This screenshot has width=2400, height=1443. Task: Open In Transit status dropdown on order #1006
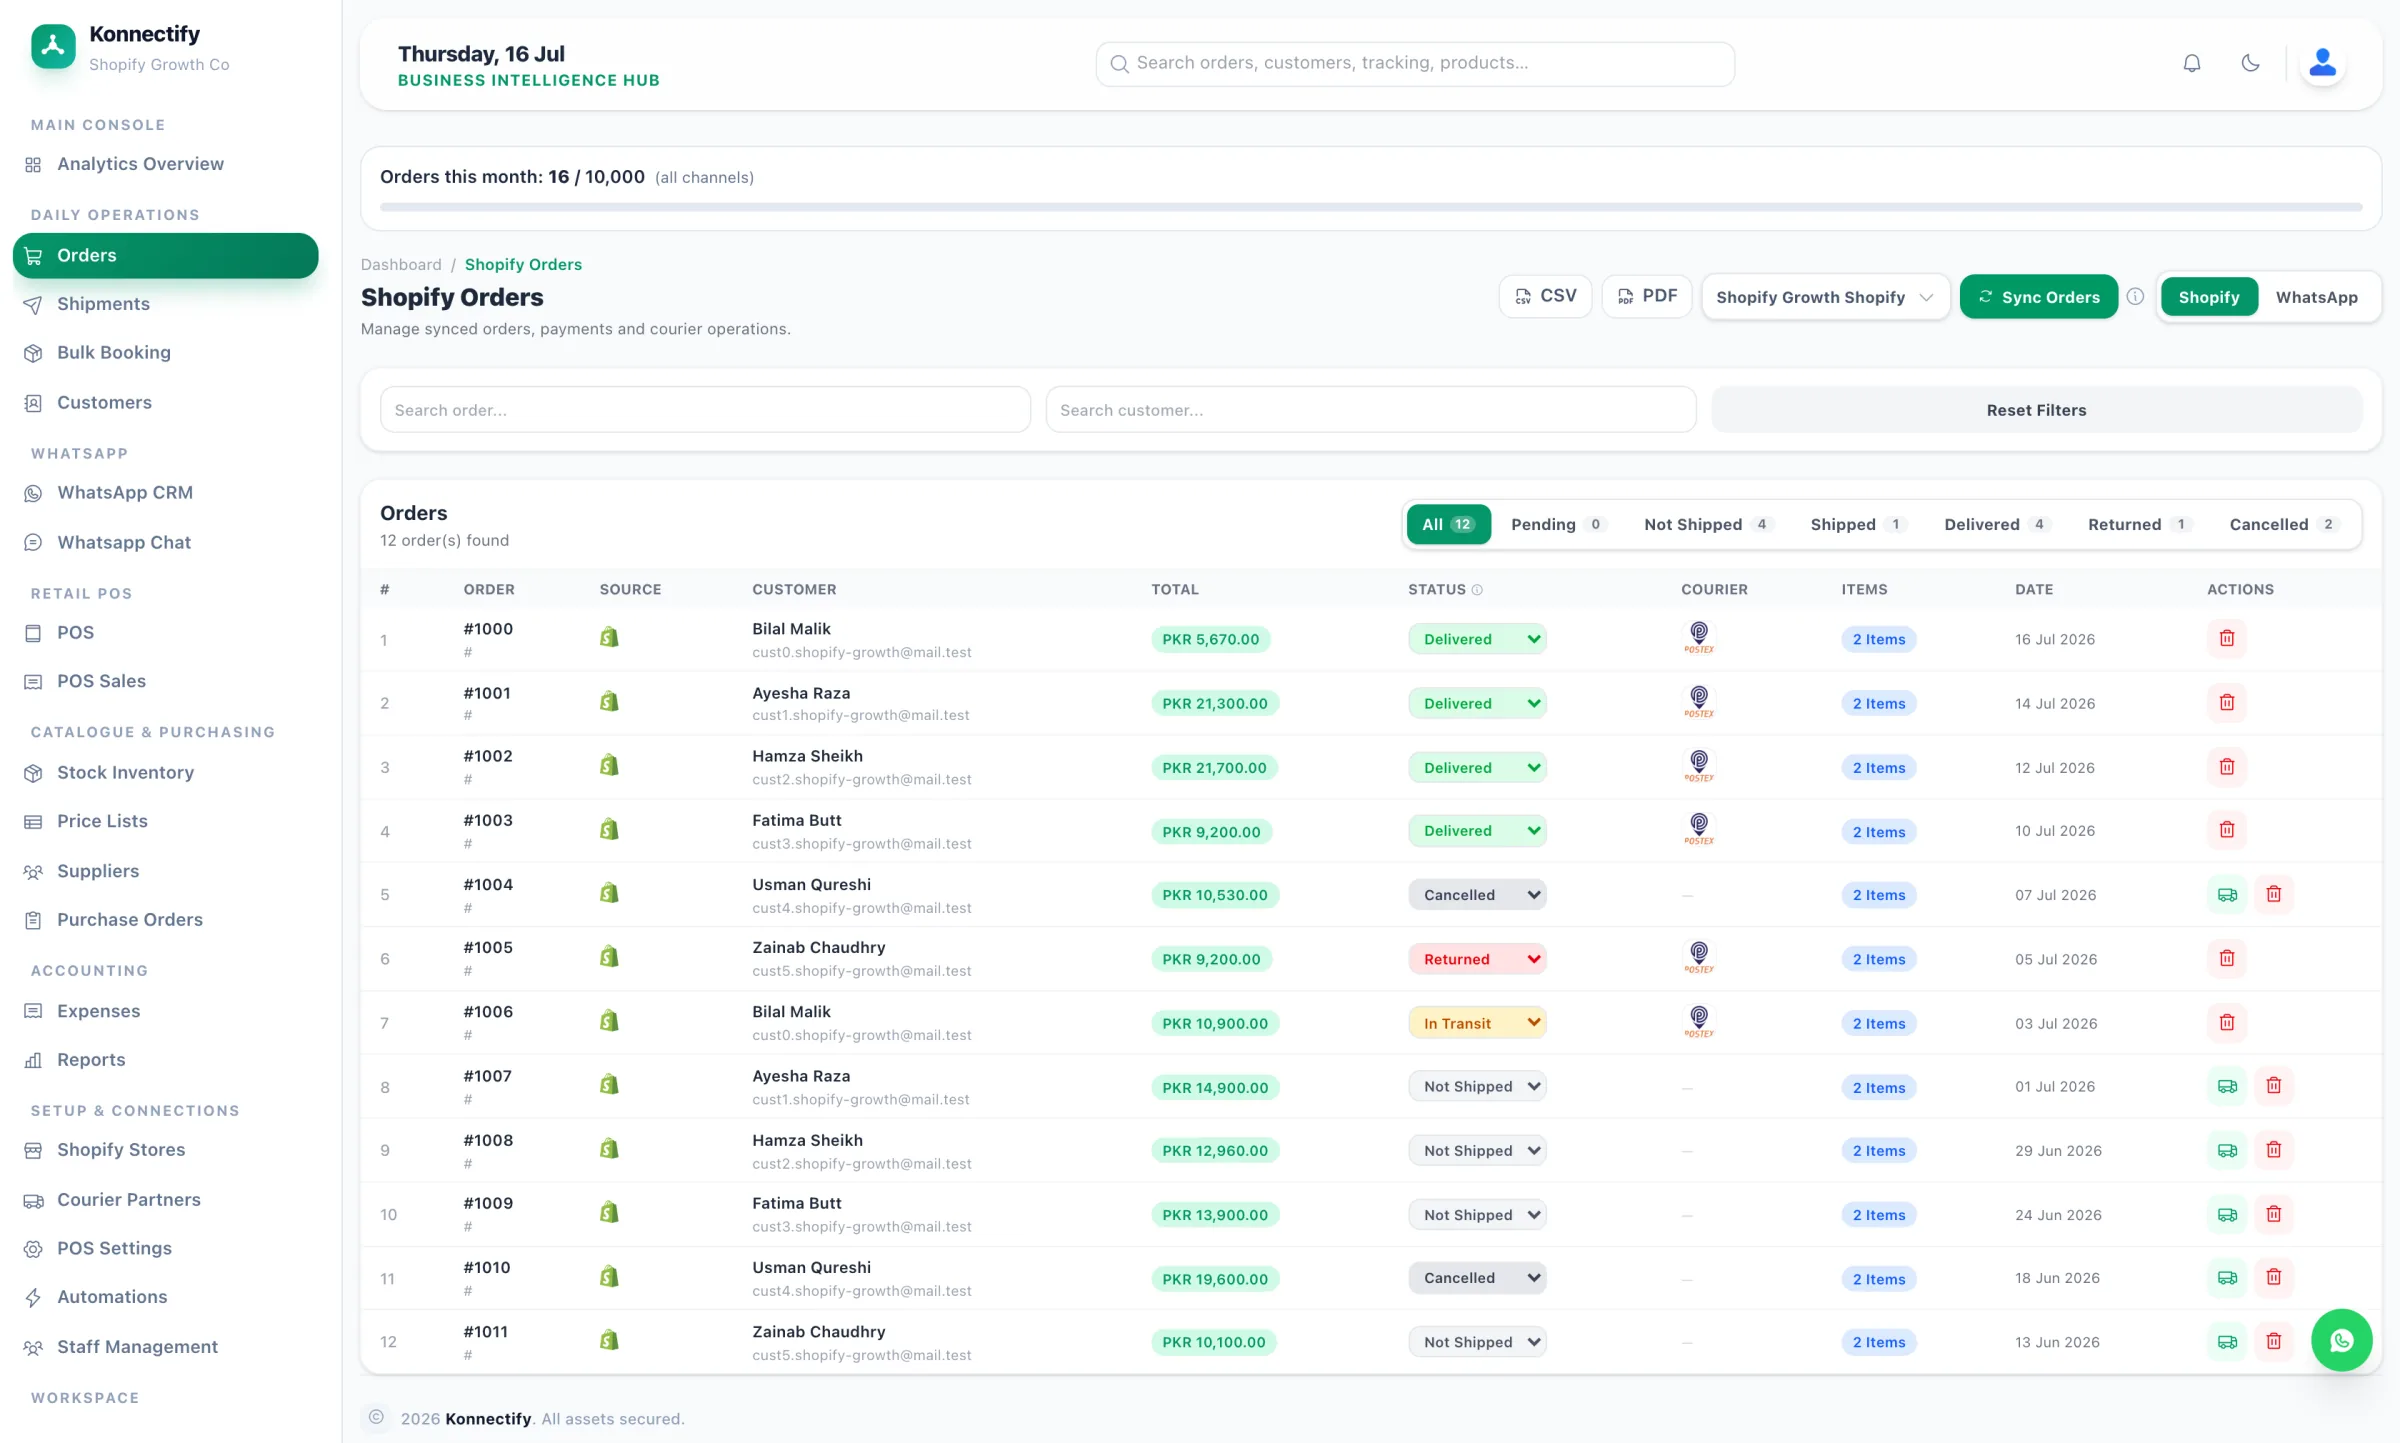(1477, 1023)
